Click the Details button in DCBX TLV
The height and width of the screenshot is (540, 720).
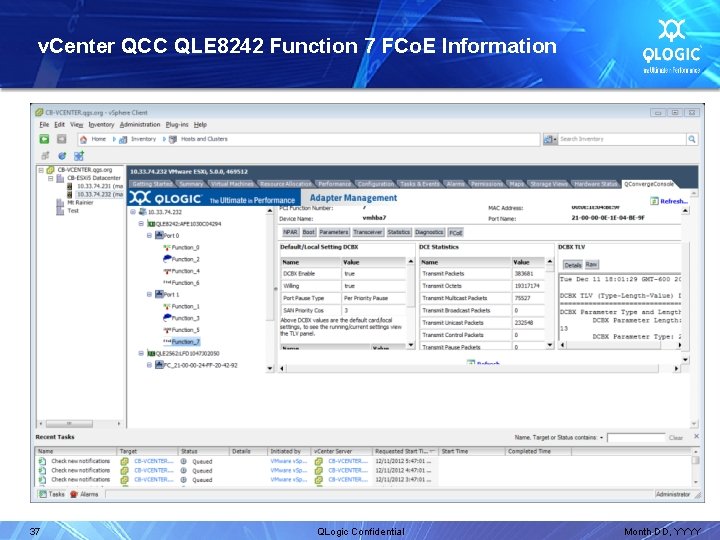[x=573, y=265]
